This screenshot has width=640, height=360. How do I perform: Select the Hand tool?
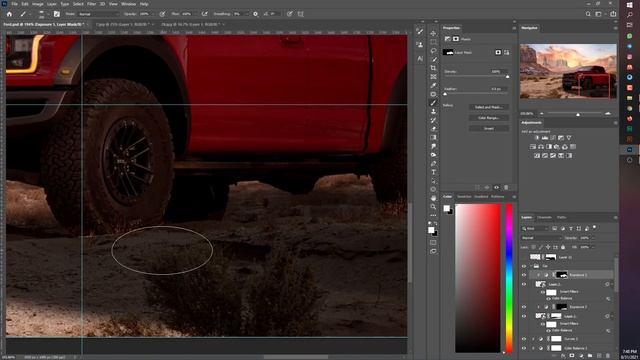(433, 198)
